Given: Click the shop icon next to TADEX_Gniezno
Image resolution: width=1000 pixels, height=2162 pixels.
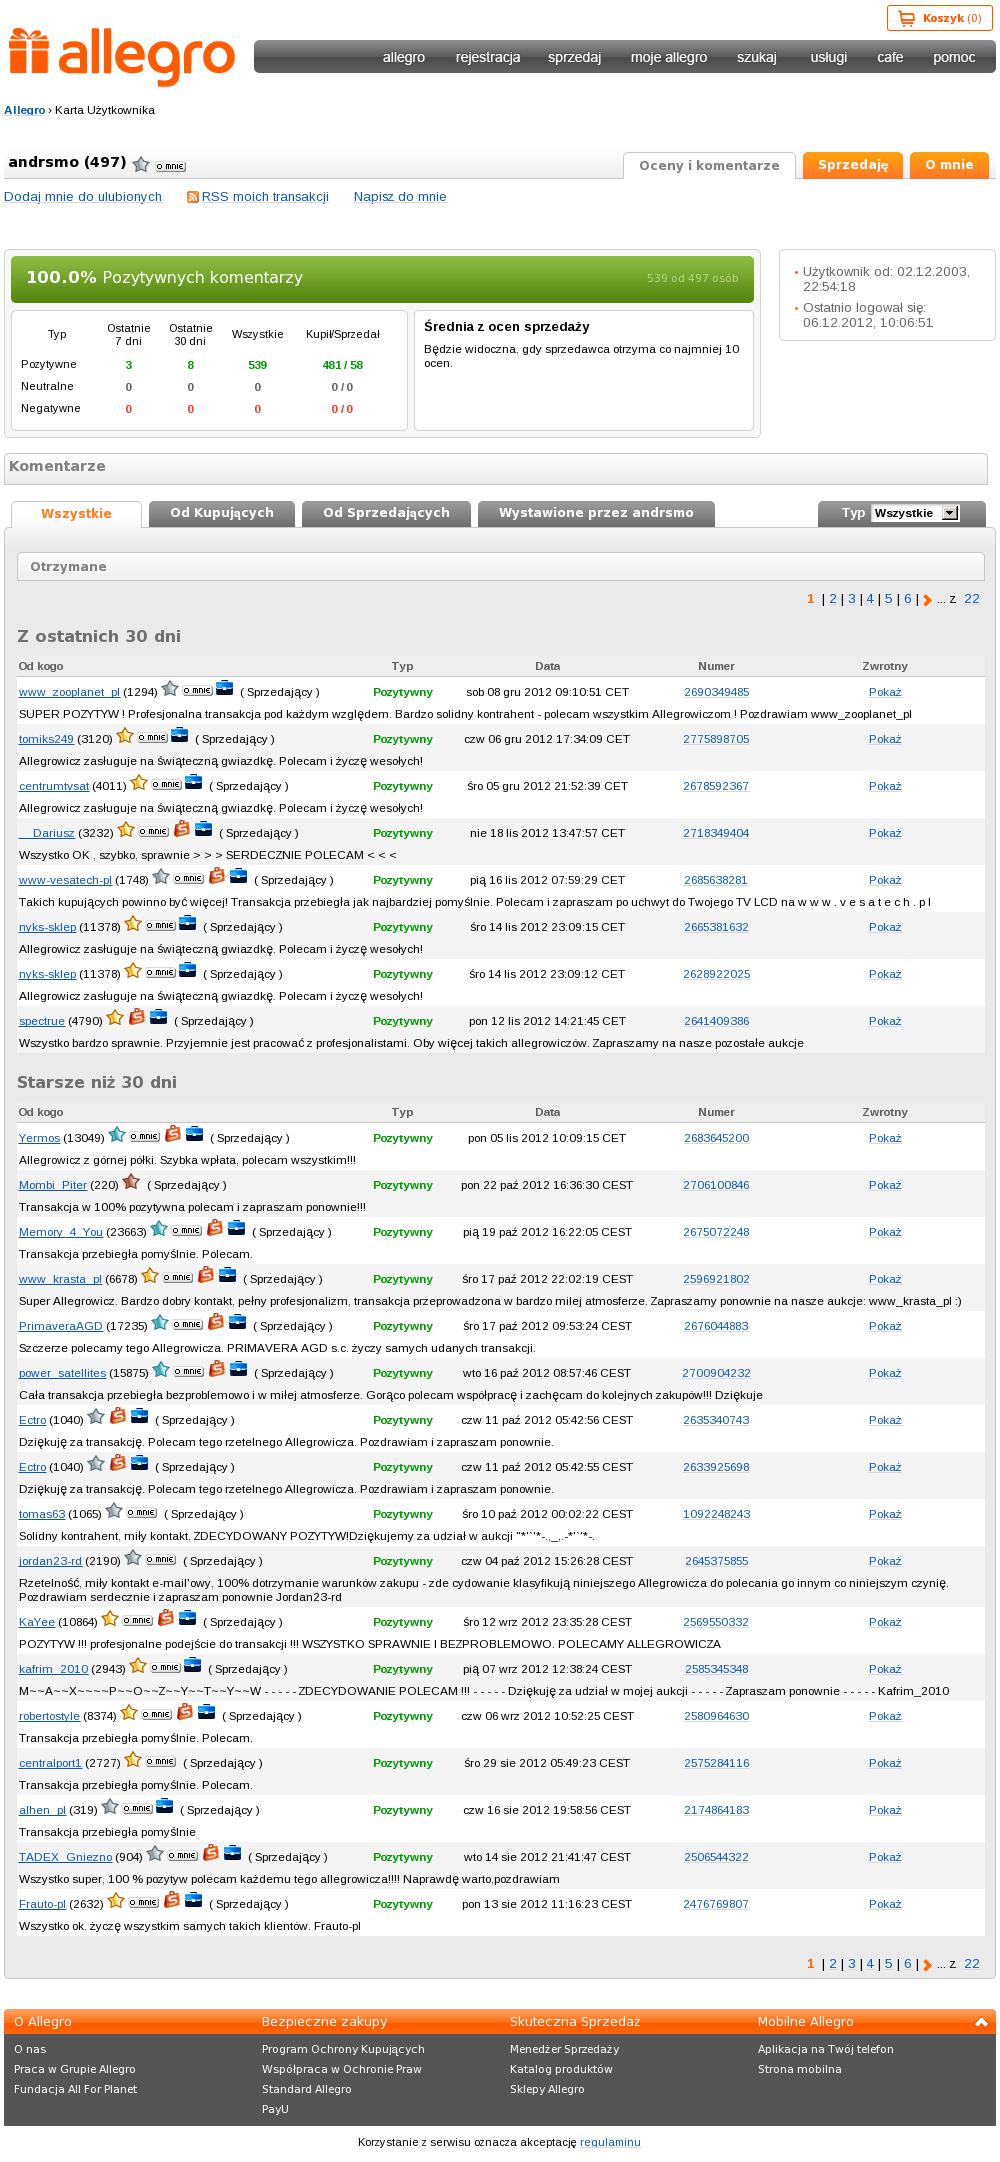Looking at the screenshot, I should (x=210, y=1853).
